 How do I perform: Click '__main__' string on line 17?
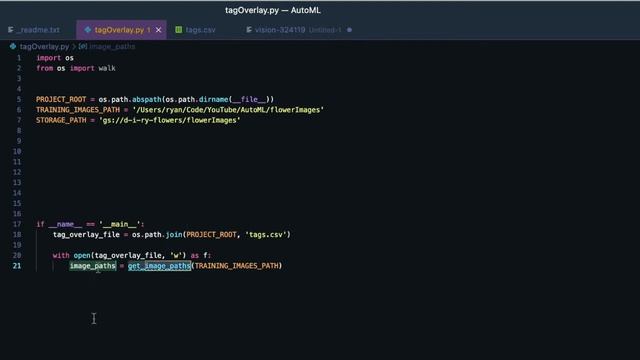120,224
